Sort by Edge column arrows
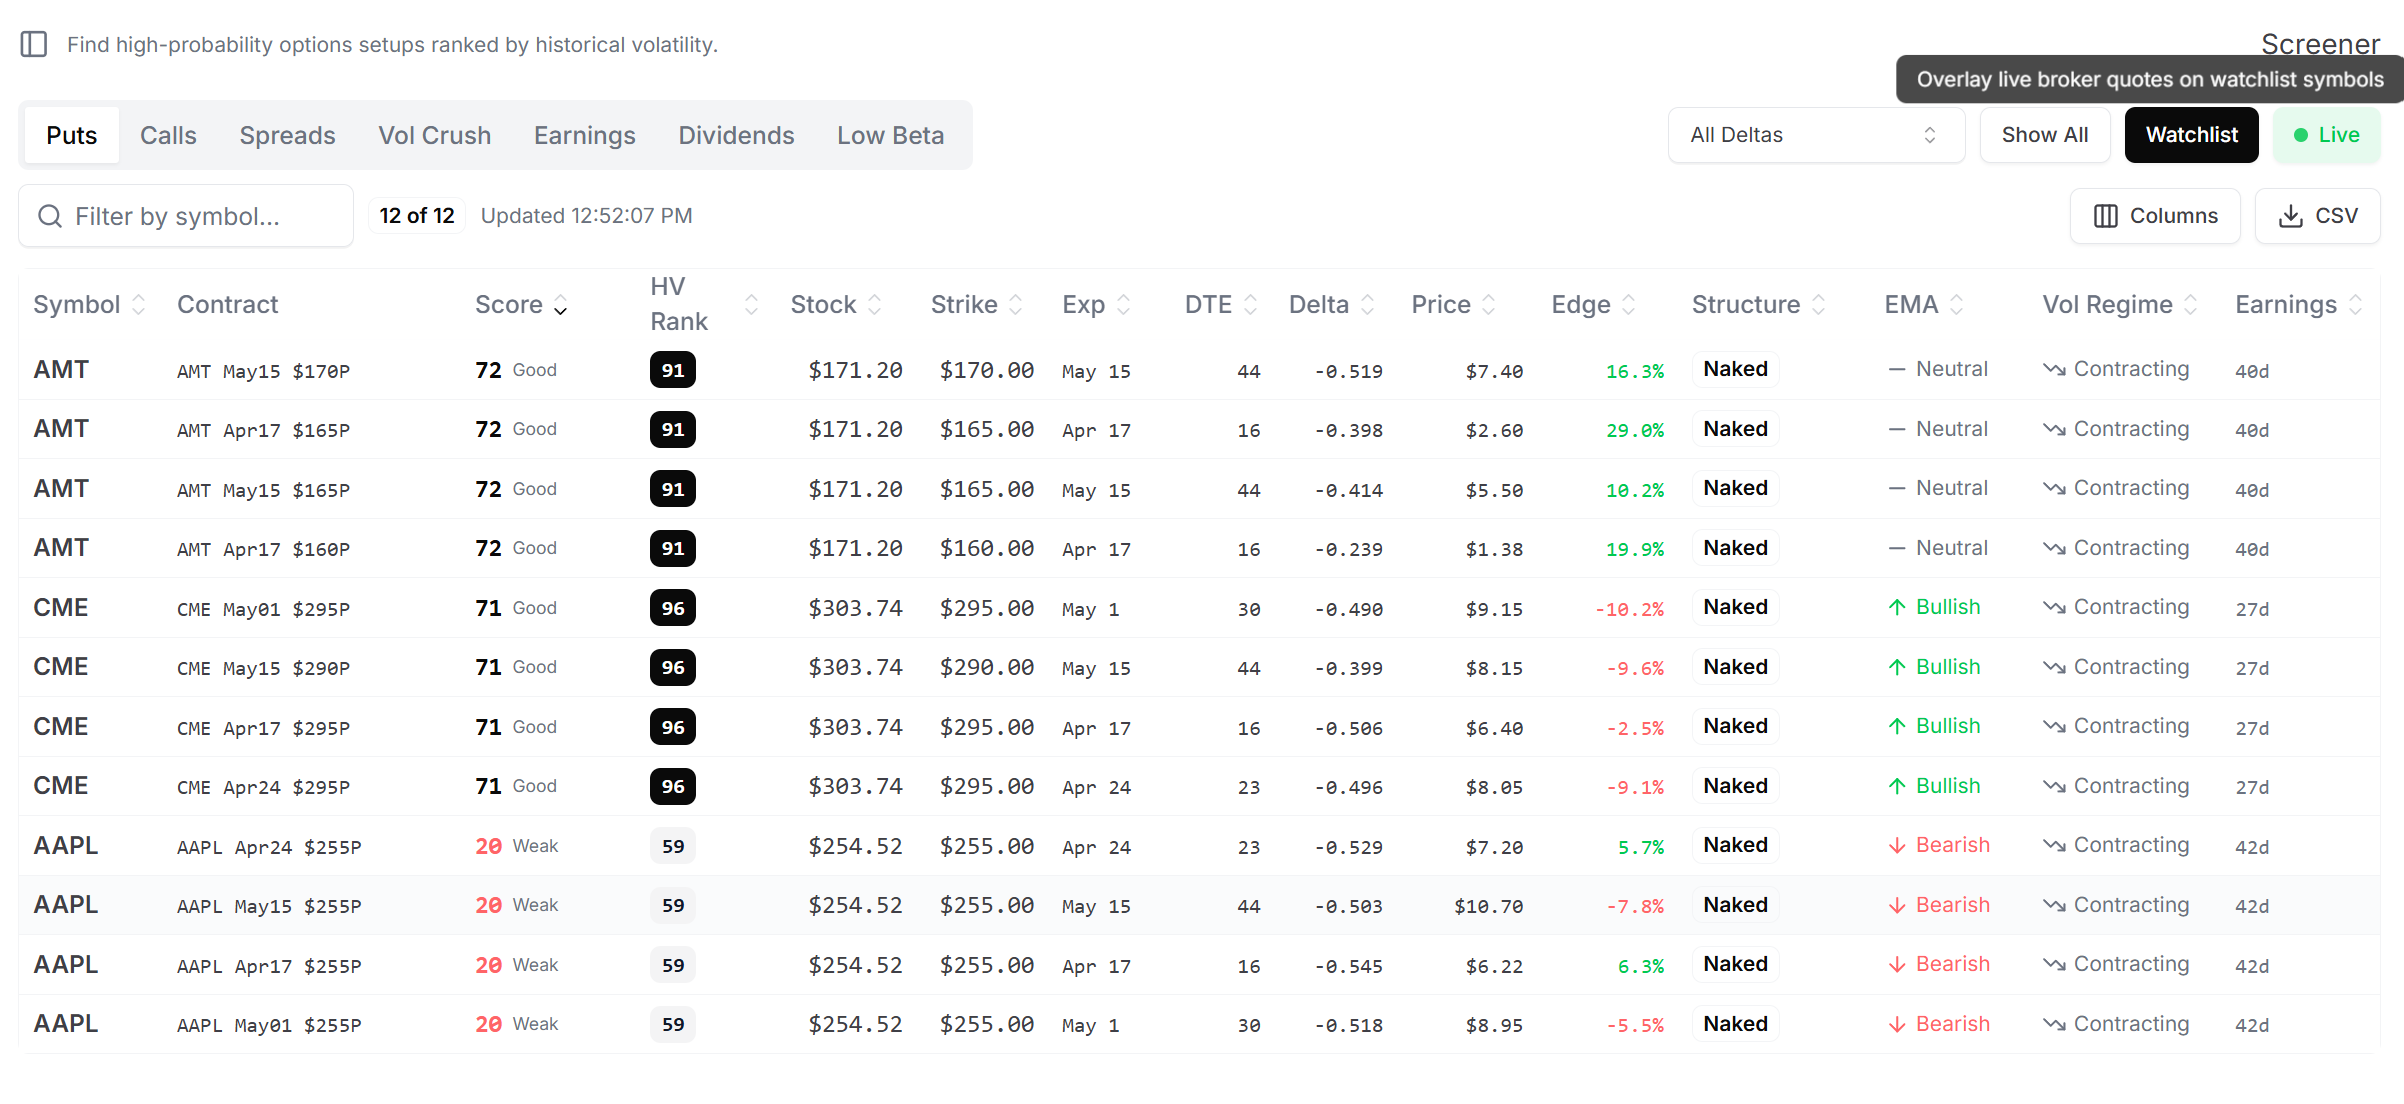 click(x=1628, y=305)
